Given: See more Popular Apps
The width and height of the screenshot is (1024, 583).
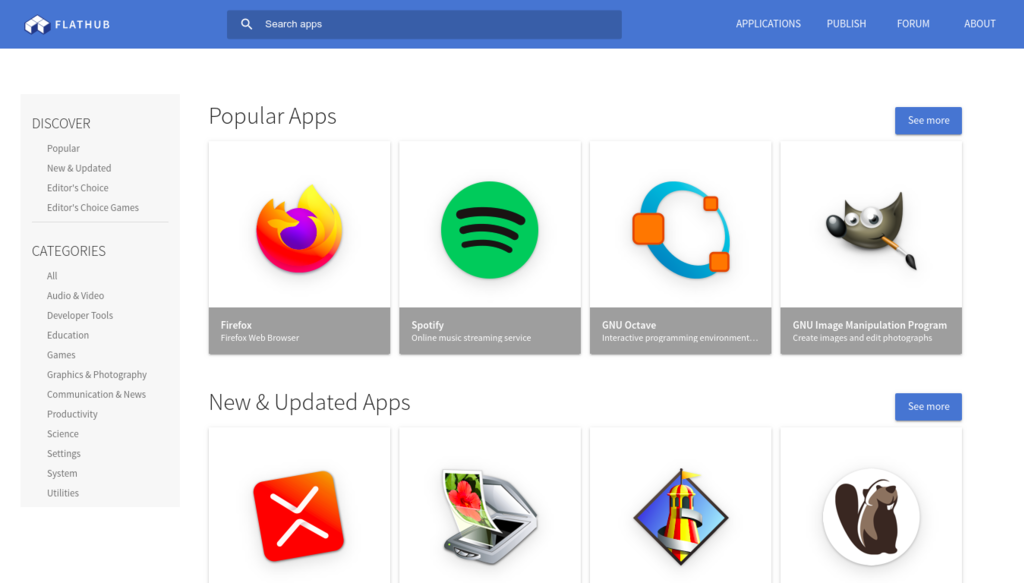Looking at the screenshot, I should point(928,121).
